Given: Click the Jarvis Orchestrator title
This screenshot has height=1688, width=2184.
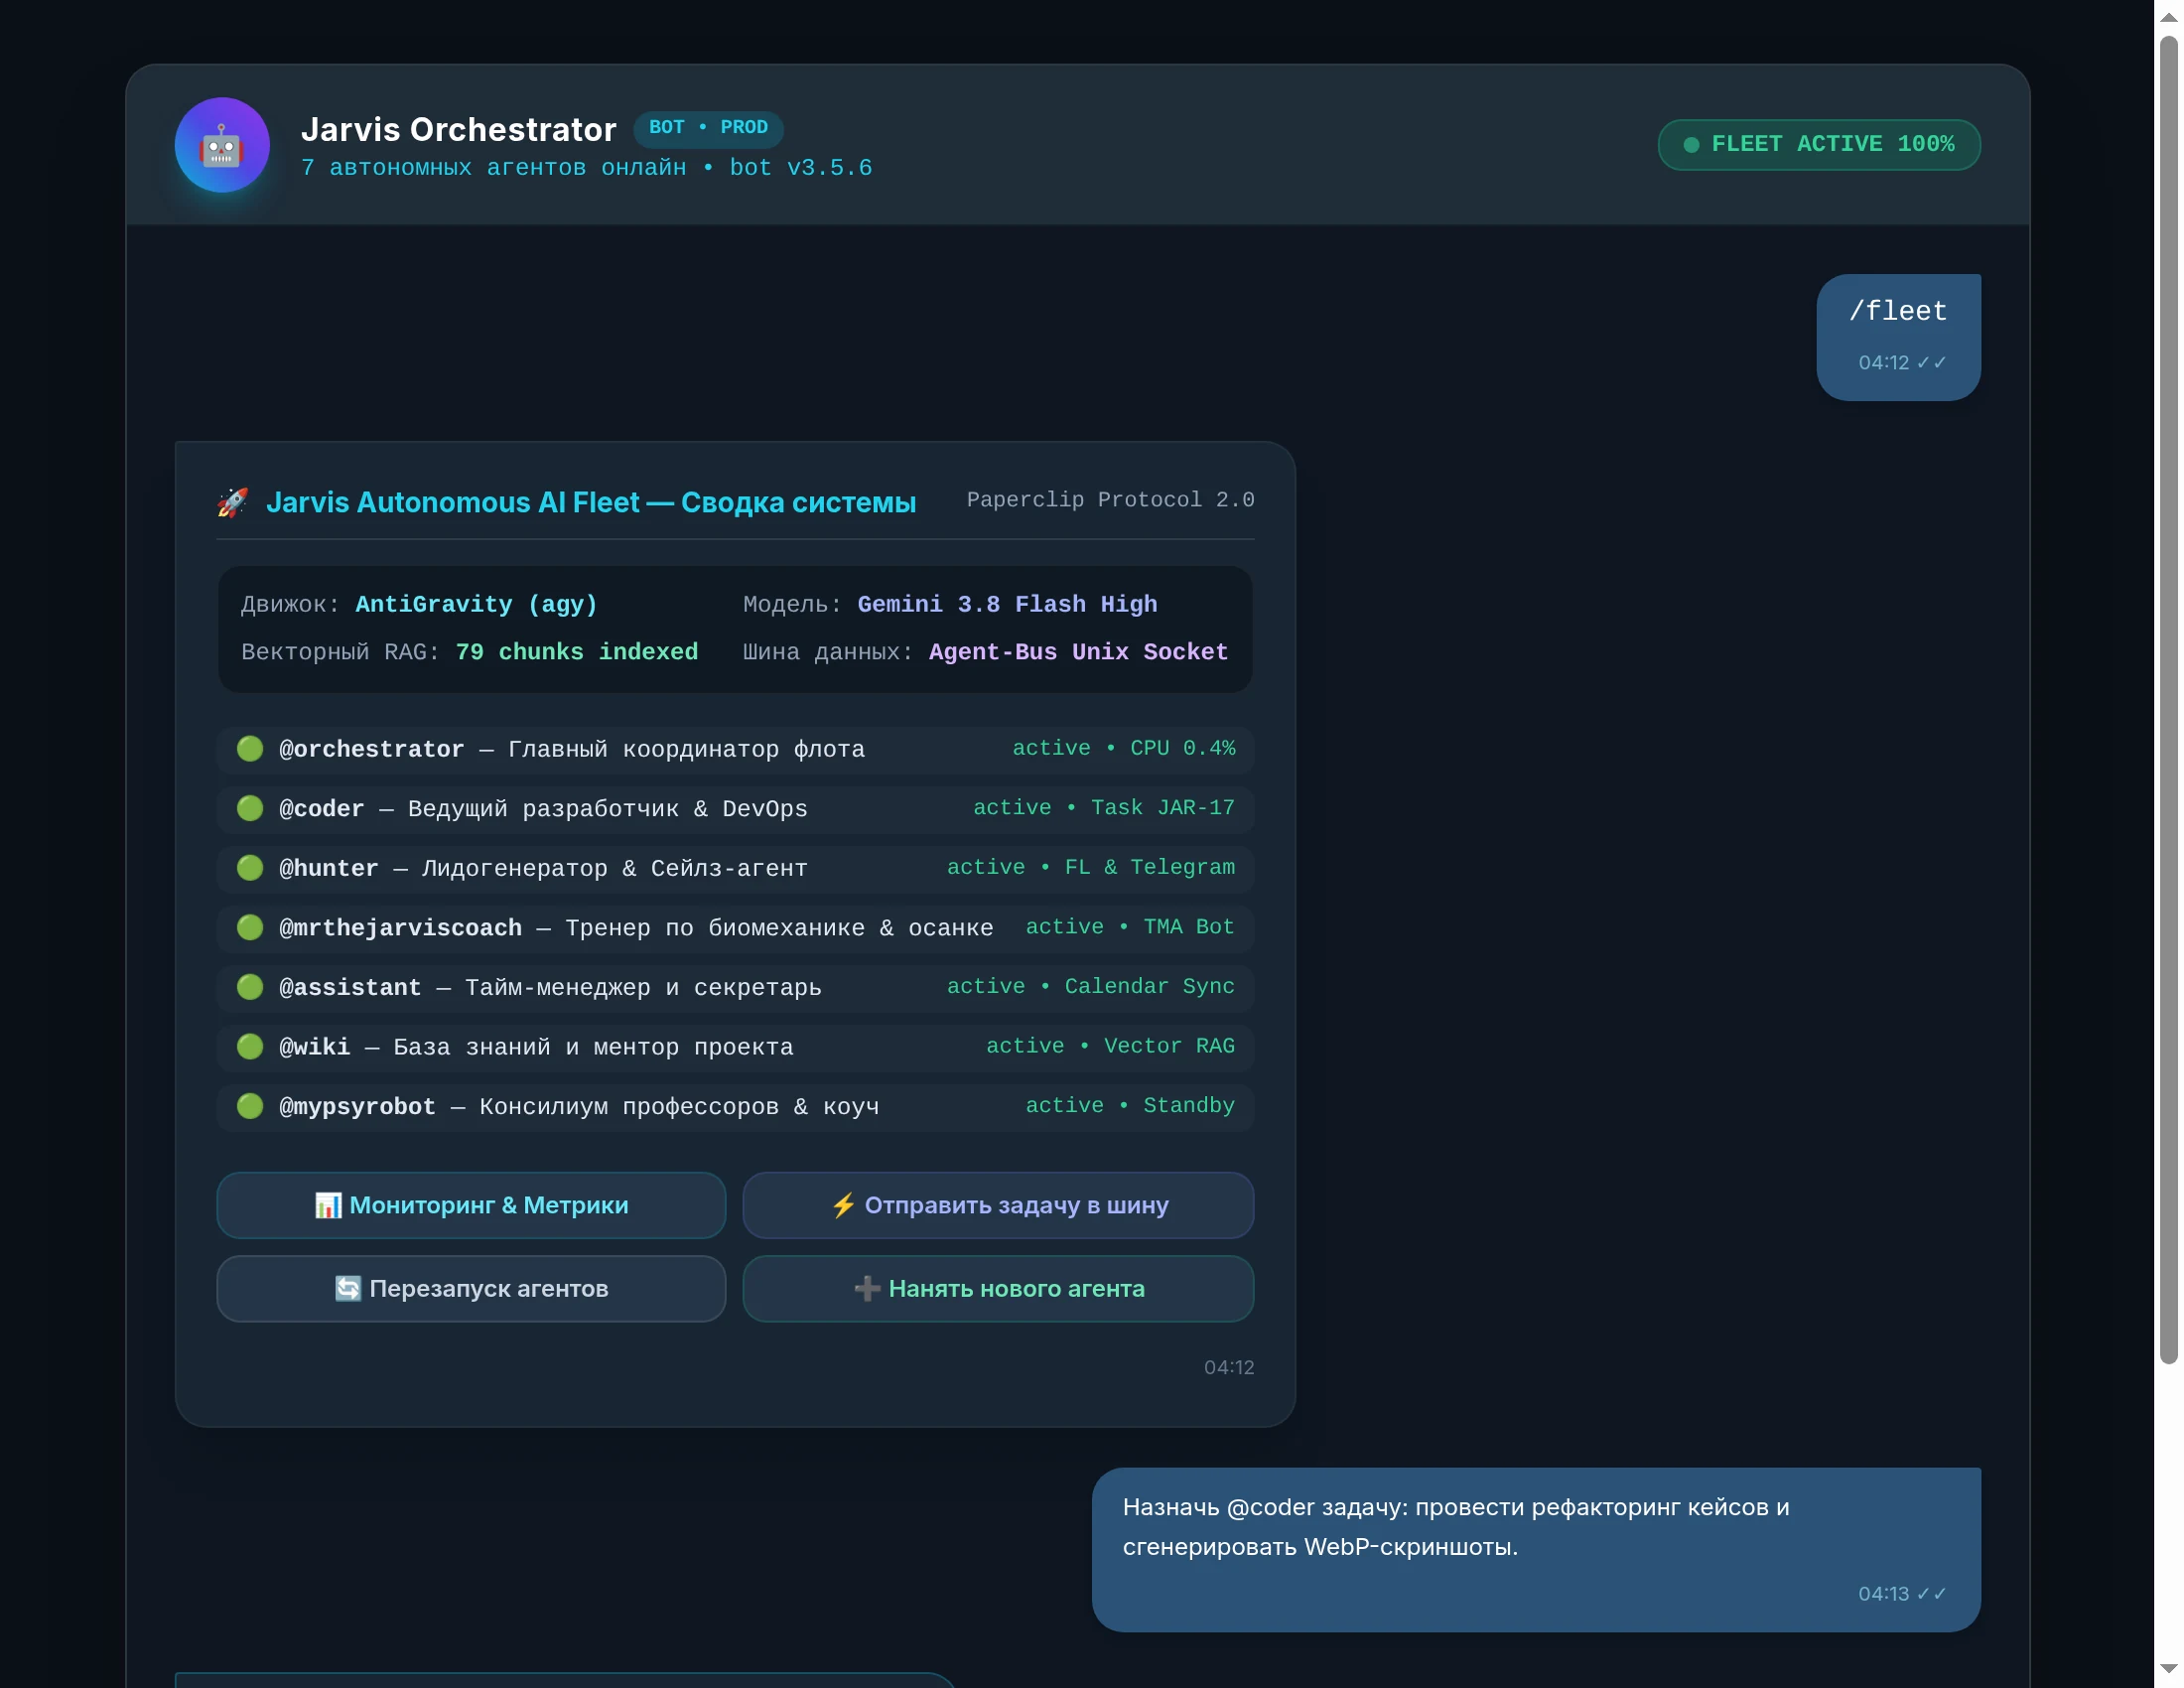Looking at the screenshot, I should tap(459, 130).
